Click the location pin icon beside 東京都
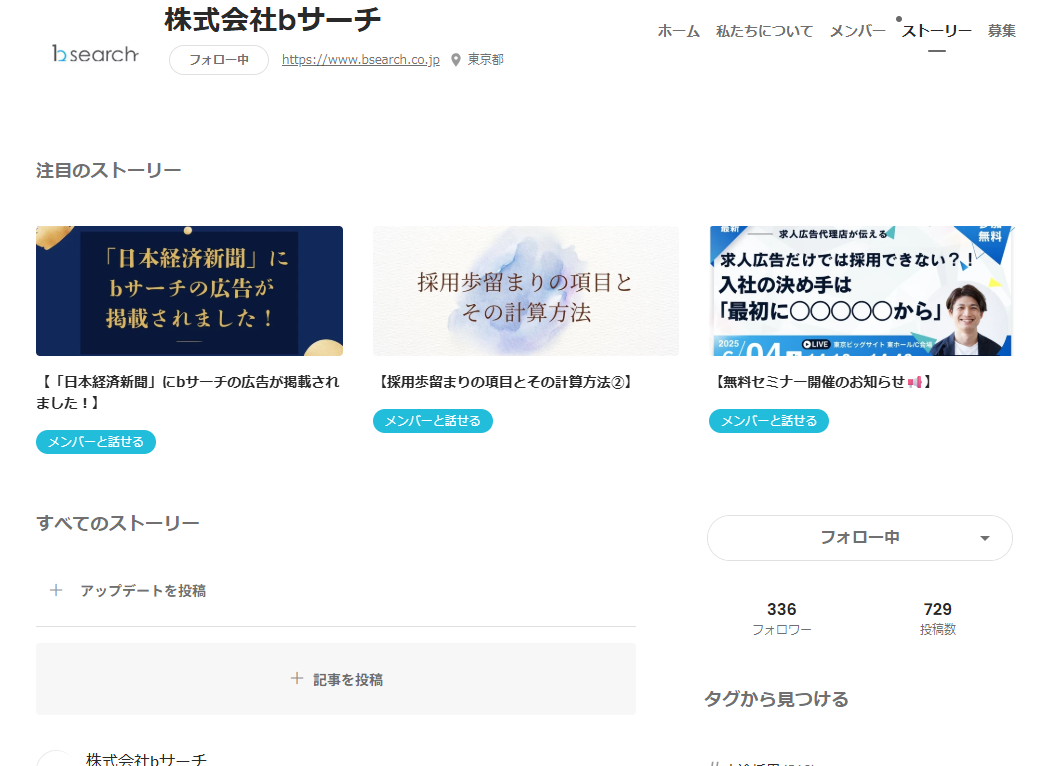This screenshot has width=1063, height=766. [x=456, y=60]
